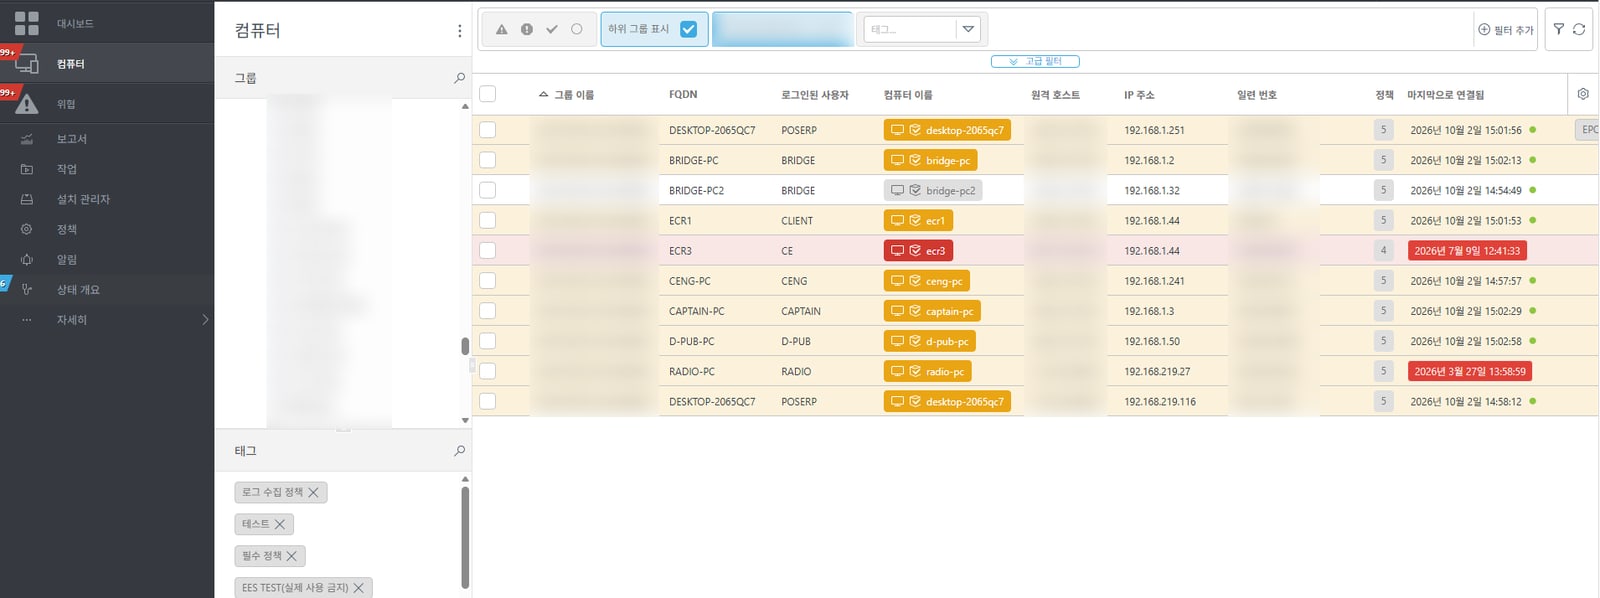Click the 보고서 chart icon in sidebar
The height and width of the screenshot is (598, 1600).
point(27,139)
